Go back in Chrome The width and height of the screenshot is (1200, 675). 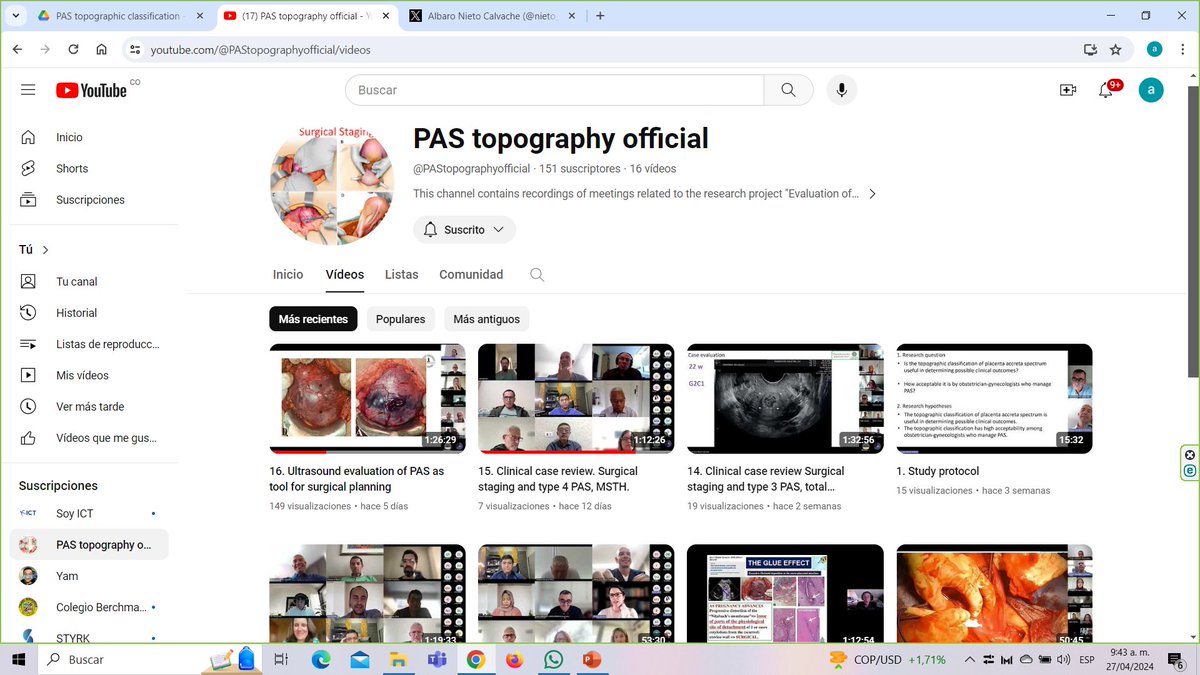pyautogui.click(x=17, y=49)
